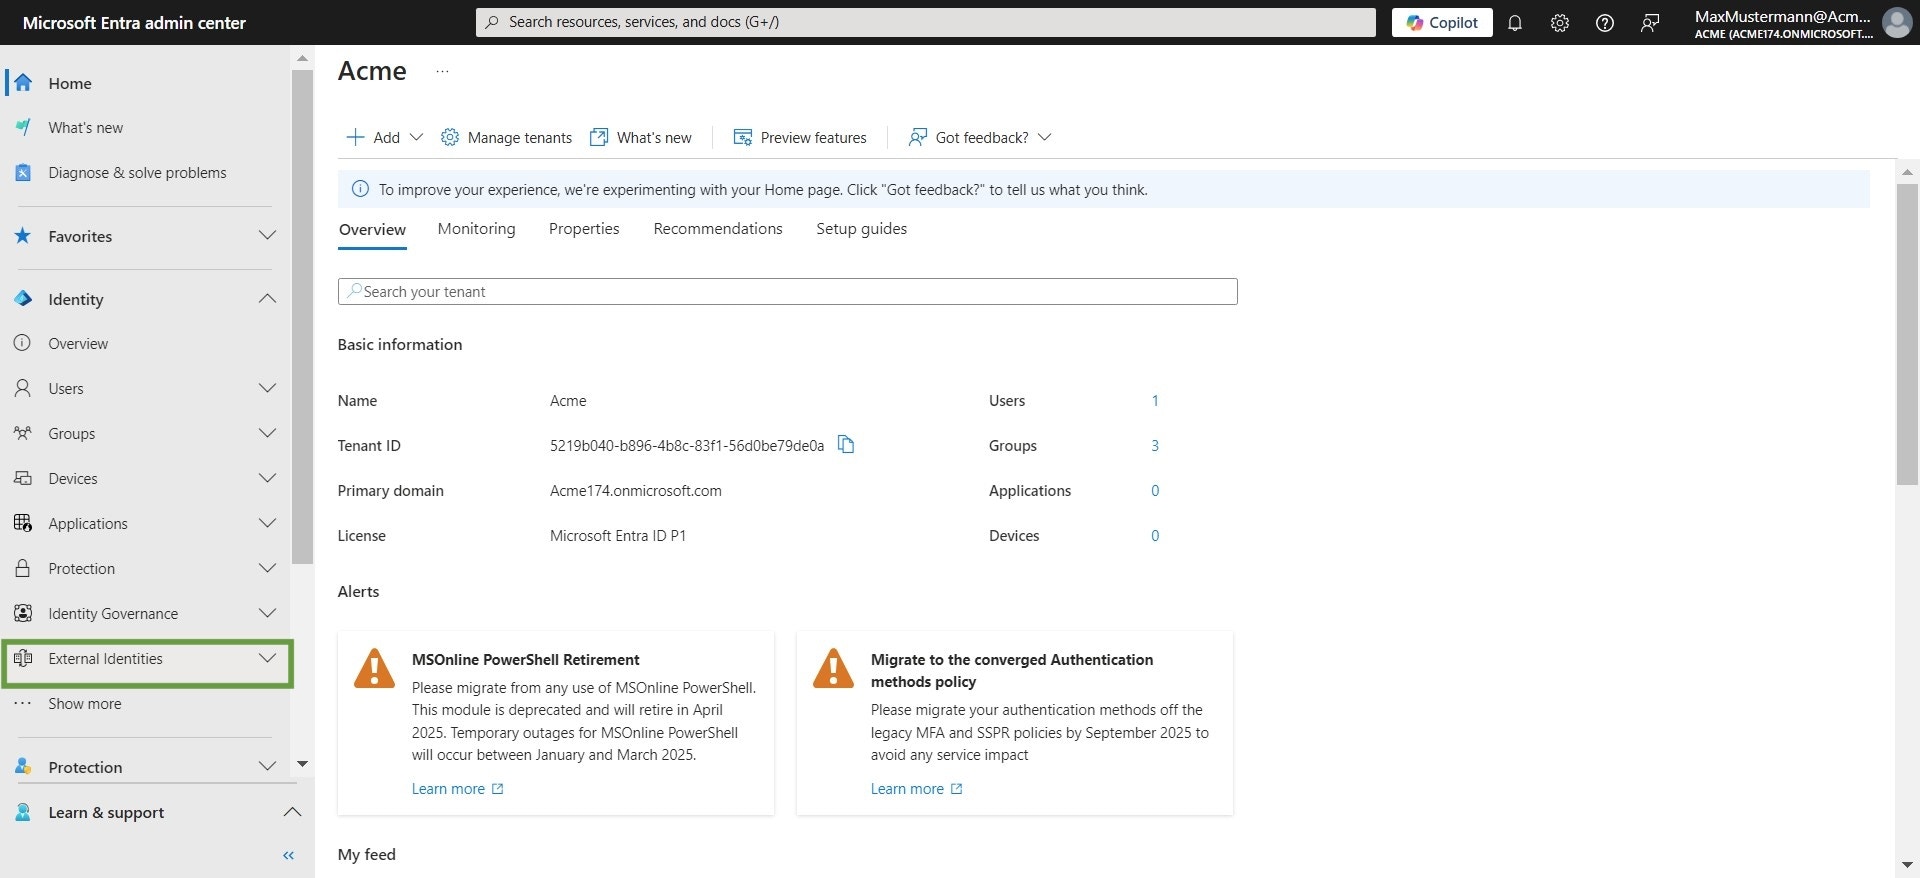This screenshot has width=1920, height=878.
Task: Open Learn more for Authentication methods policy
Action: tap(917, 789)
